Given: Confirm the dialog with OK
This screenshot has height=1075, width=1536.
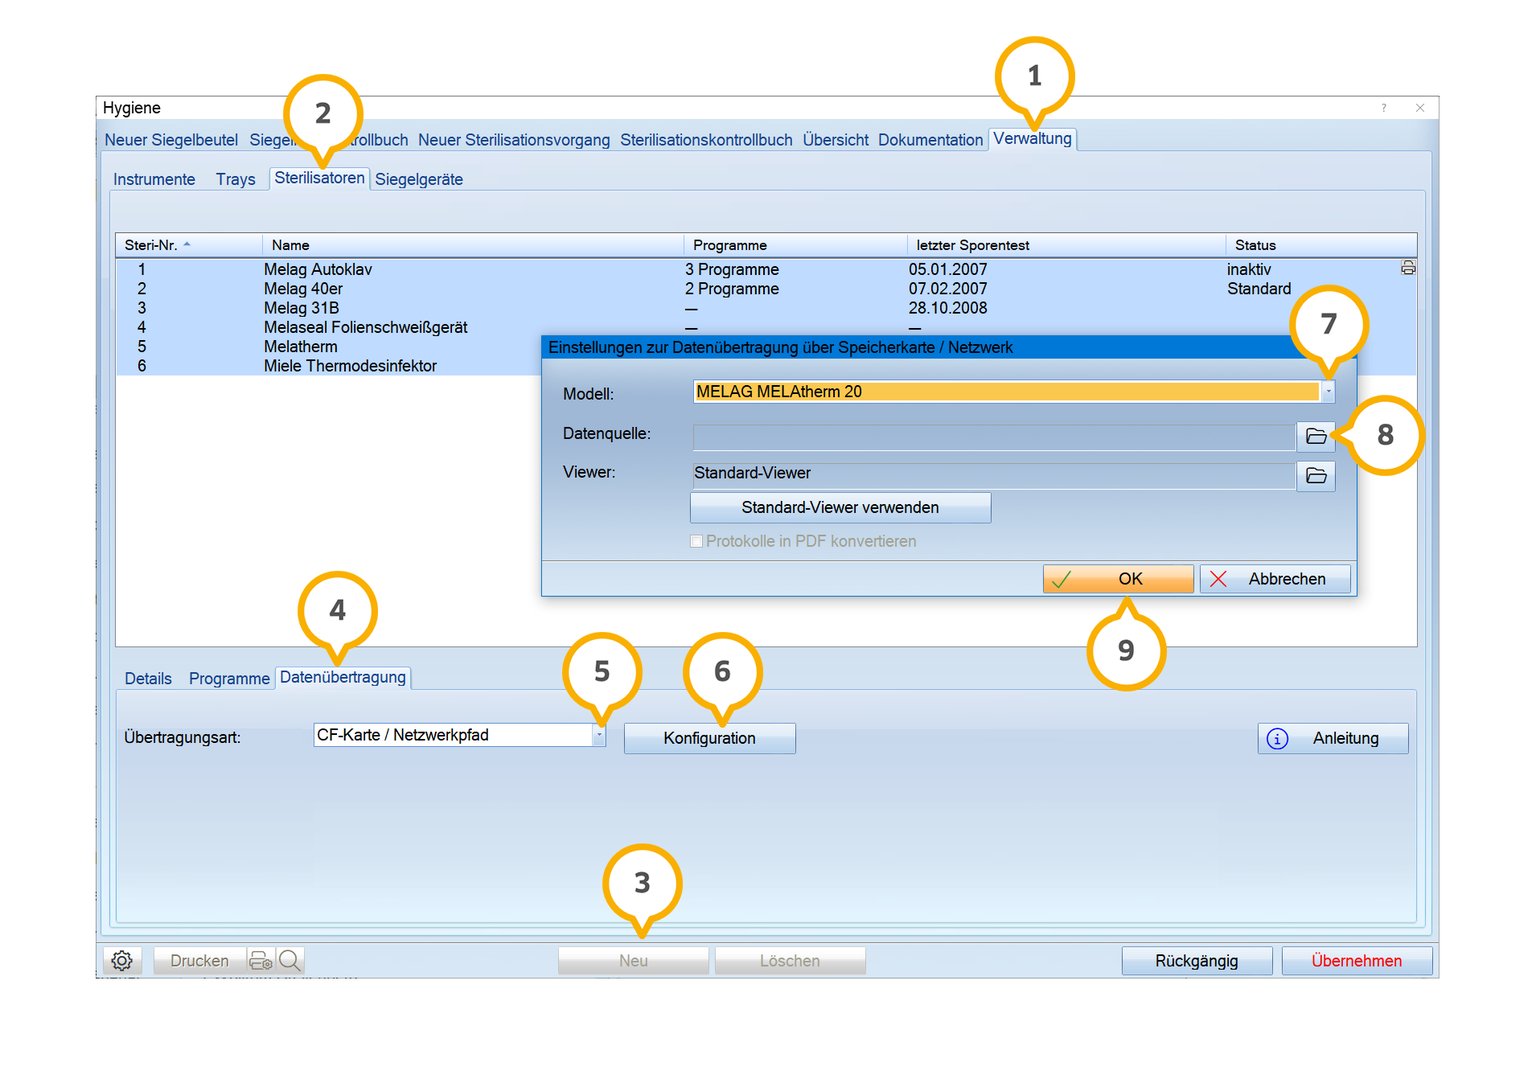Looking at the screenshot, I should (x=1118, y=579).
